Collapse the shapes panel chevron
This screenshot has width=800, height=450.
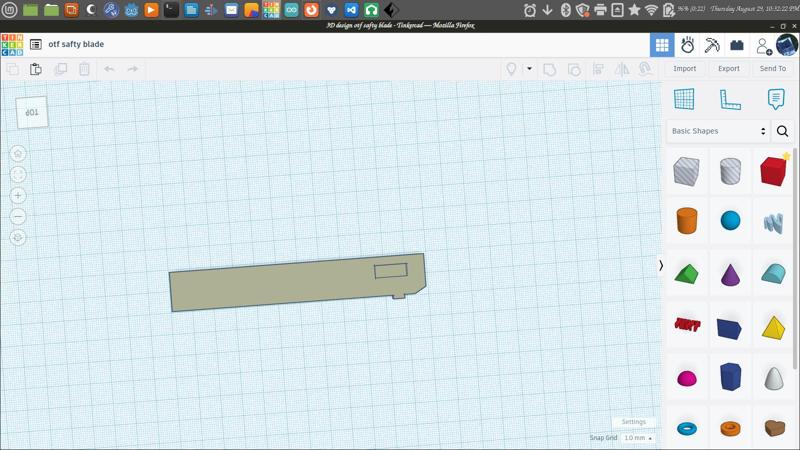661,265
